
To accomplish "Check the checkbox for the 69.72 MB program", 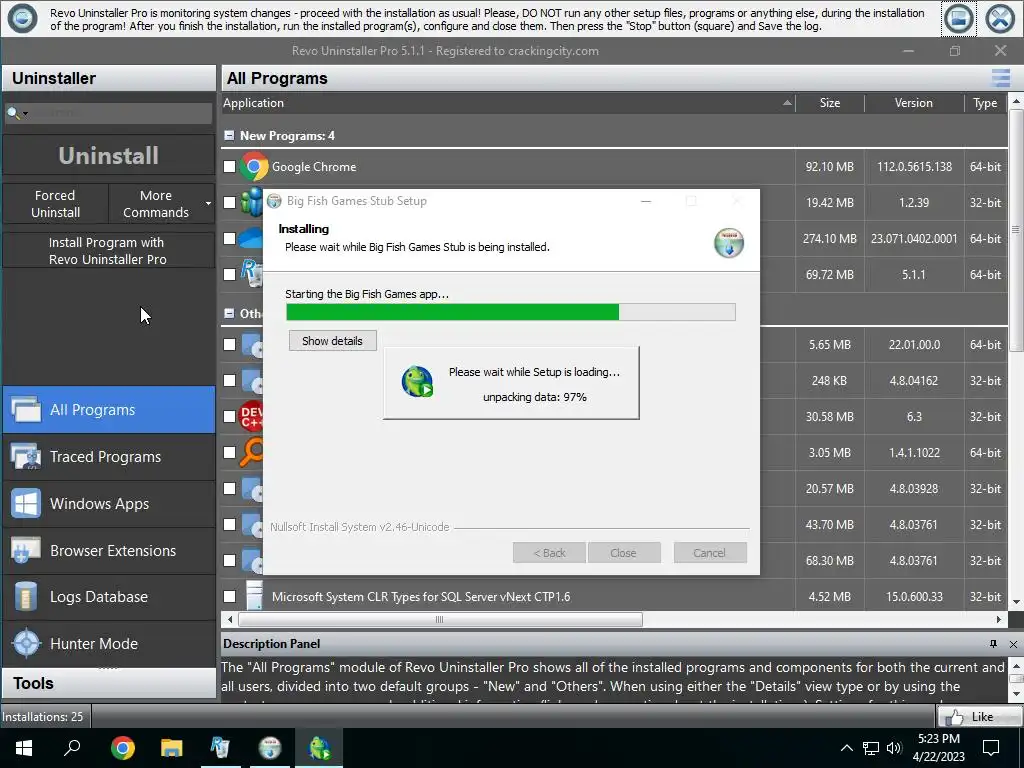I will point(229,274).
